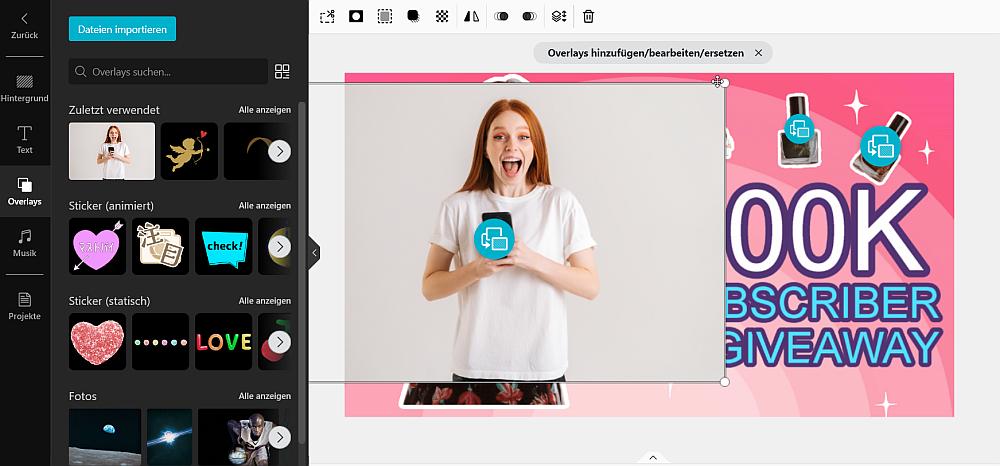Click the fade-in toggle icon in toolbar
The height and width of the screenshot is (466, 1000).
coord(501,17)
